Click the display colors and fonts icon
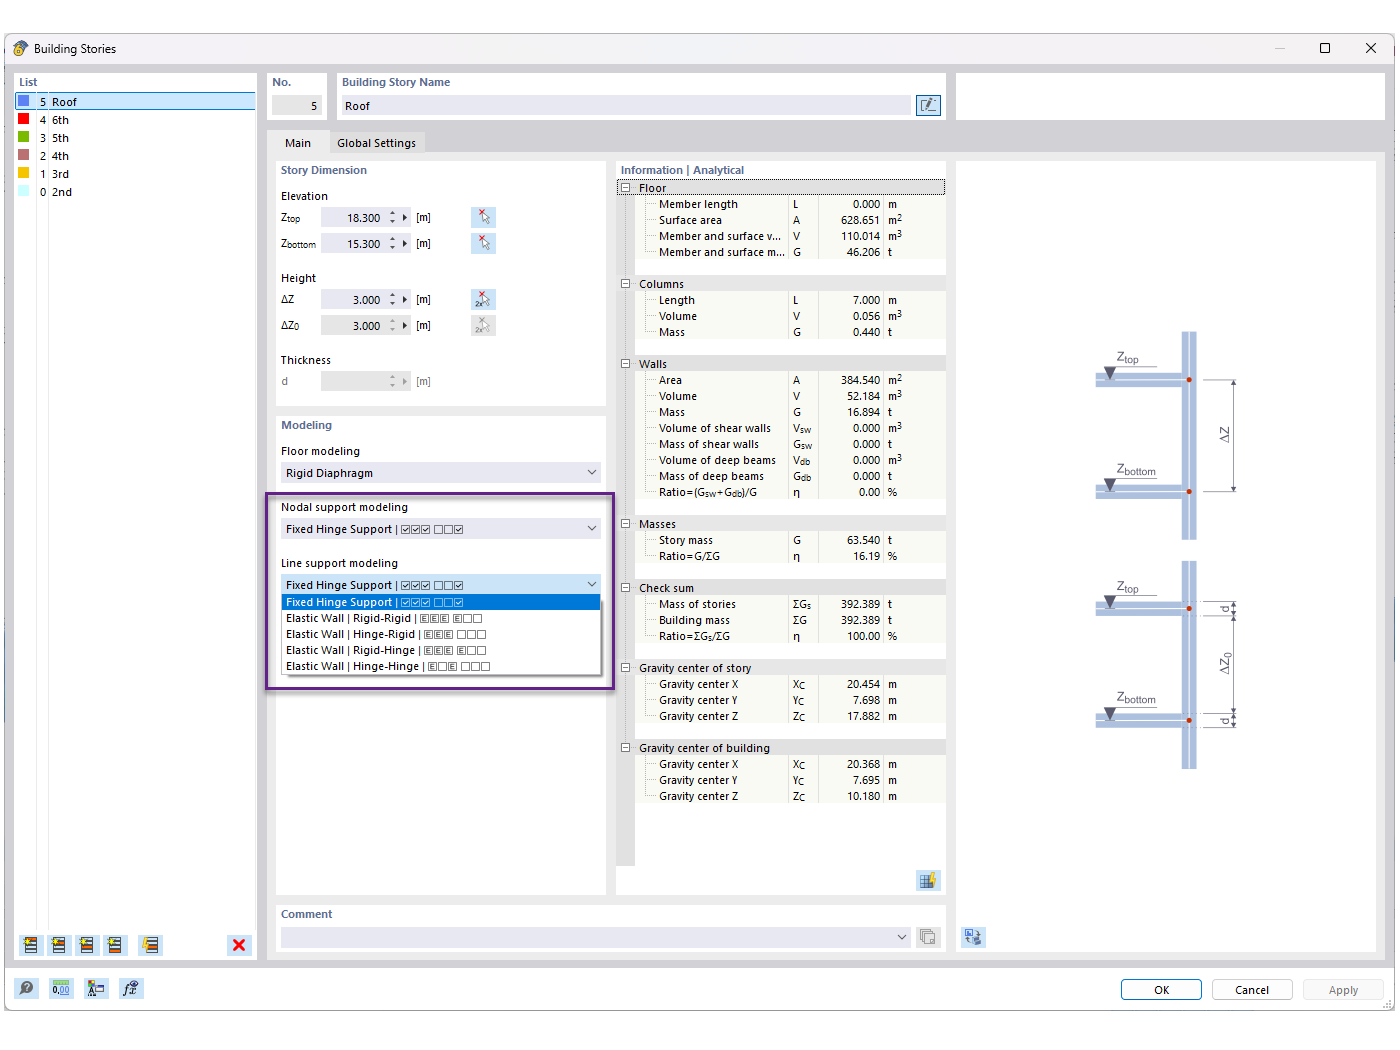The height and width of the screenshot is (1050, 1400). coord(95,988)
